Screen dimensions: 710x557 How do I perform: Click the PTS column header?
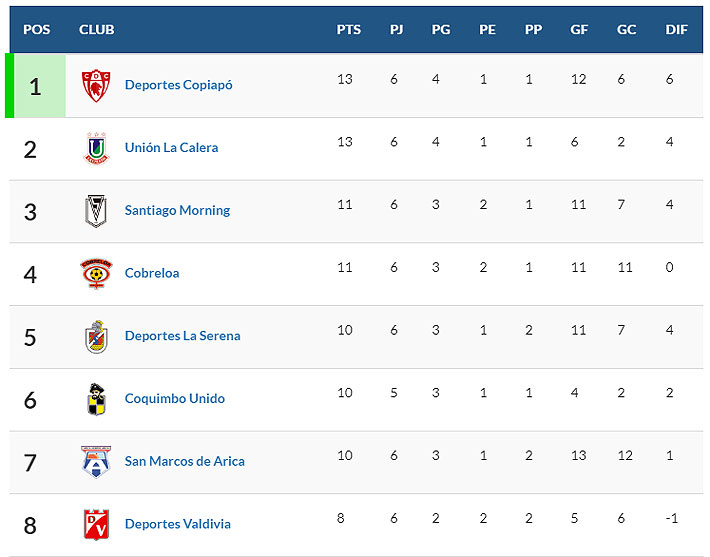coord(349,30)
